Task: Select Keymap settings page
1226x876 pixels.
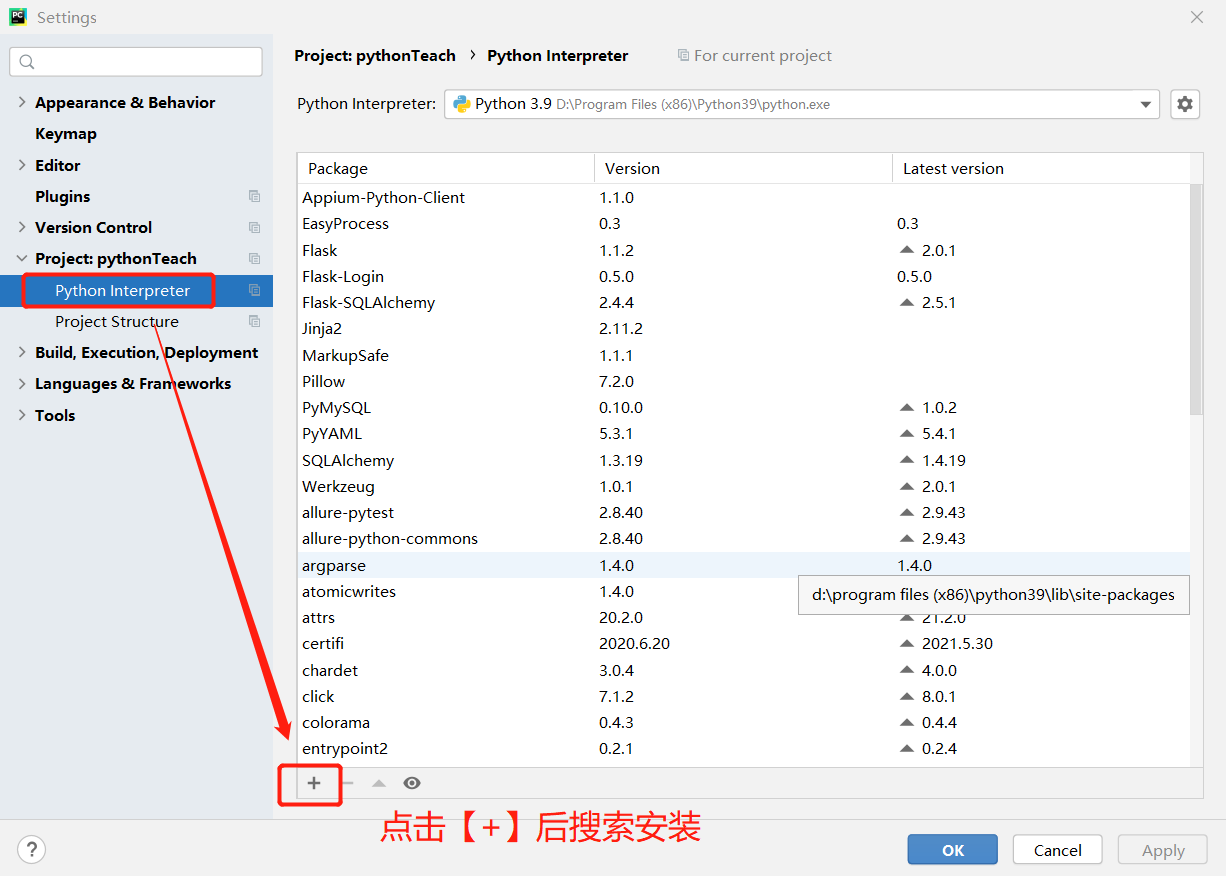Action: point(66,133)
